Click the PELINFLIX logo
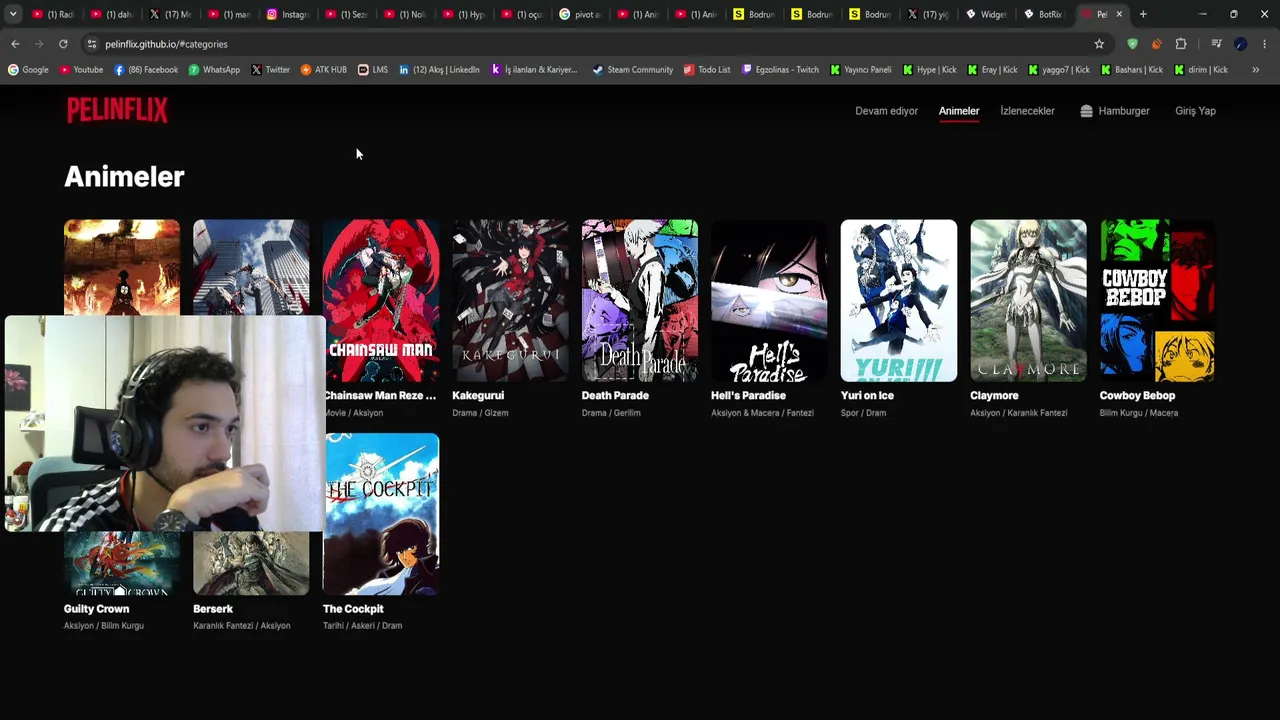The height and width of the screenshot is (720, 1280). [117, 110]
